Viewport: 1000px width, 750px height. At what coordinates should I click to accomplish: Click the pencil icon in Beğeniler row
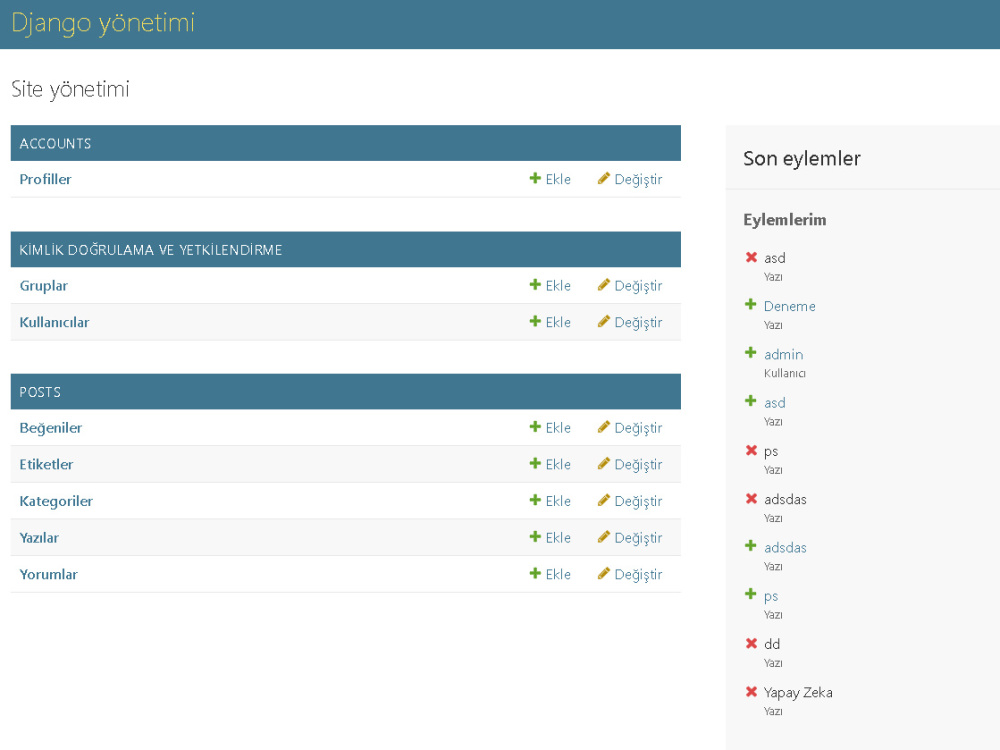pyautogui.click(x=603, y=427)
